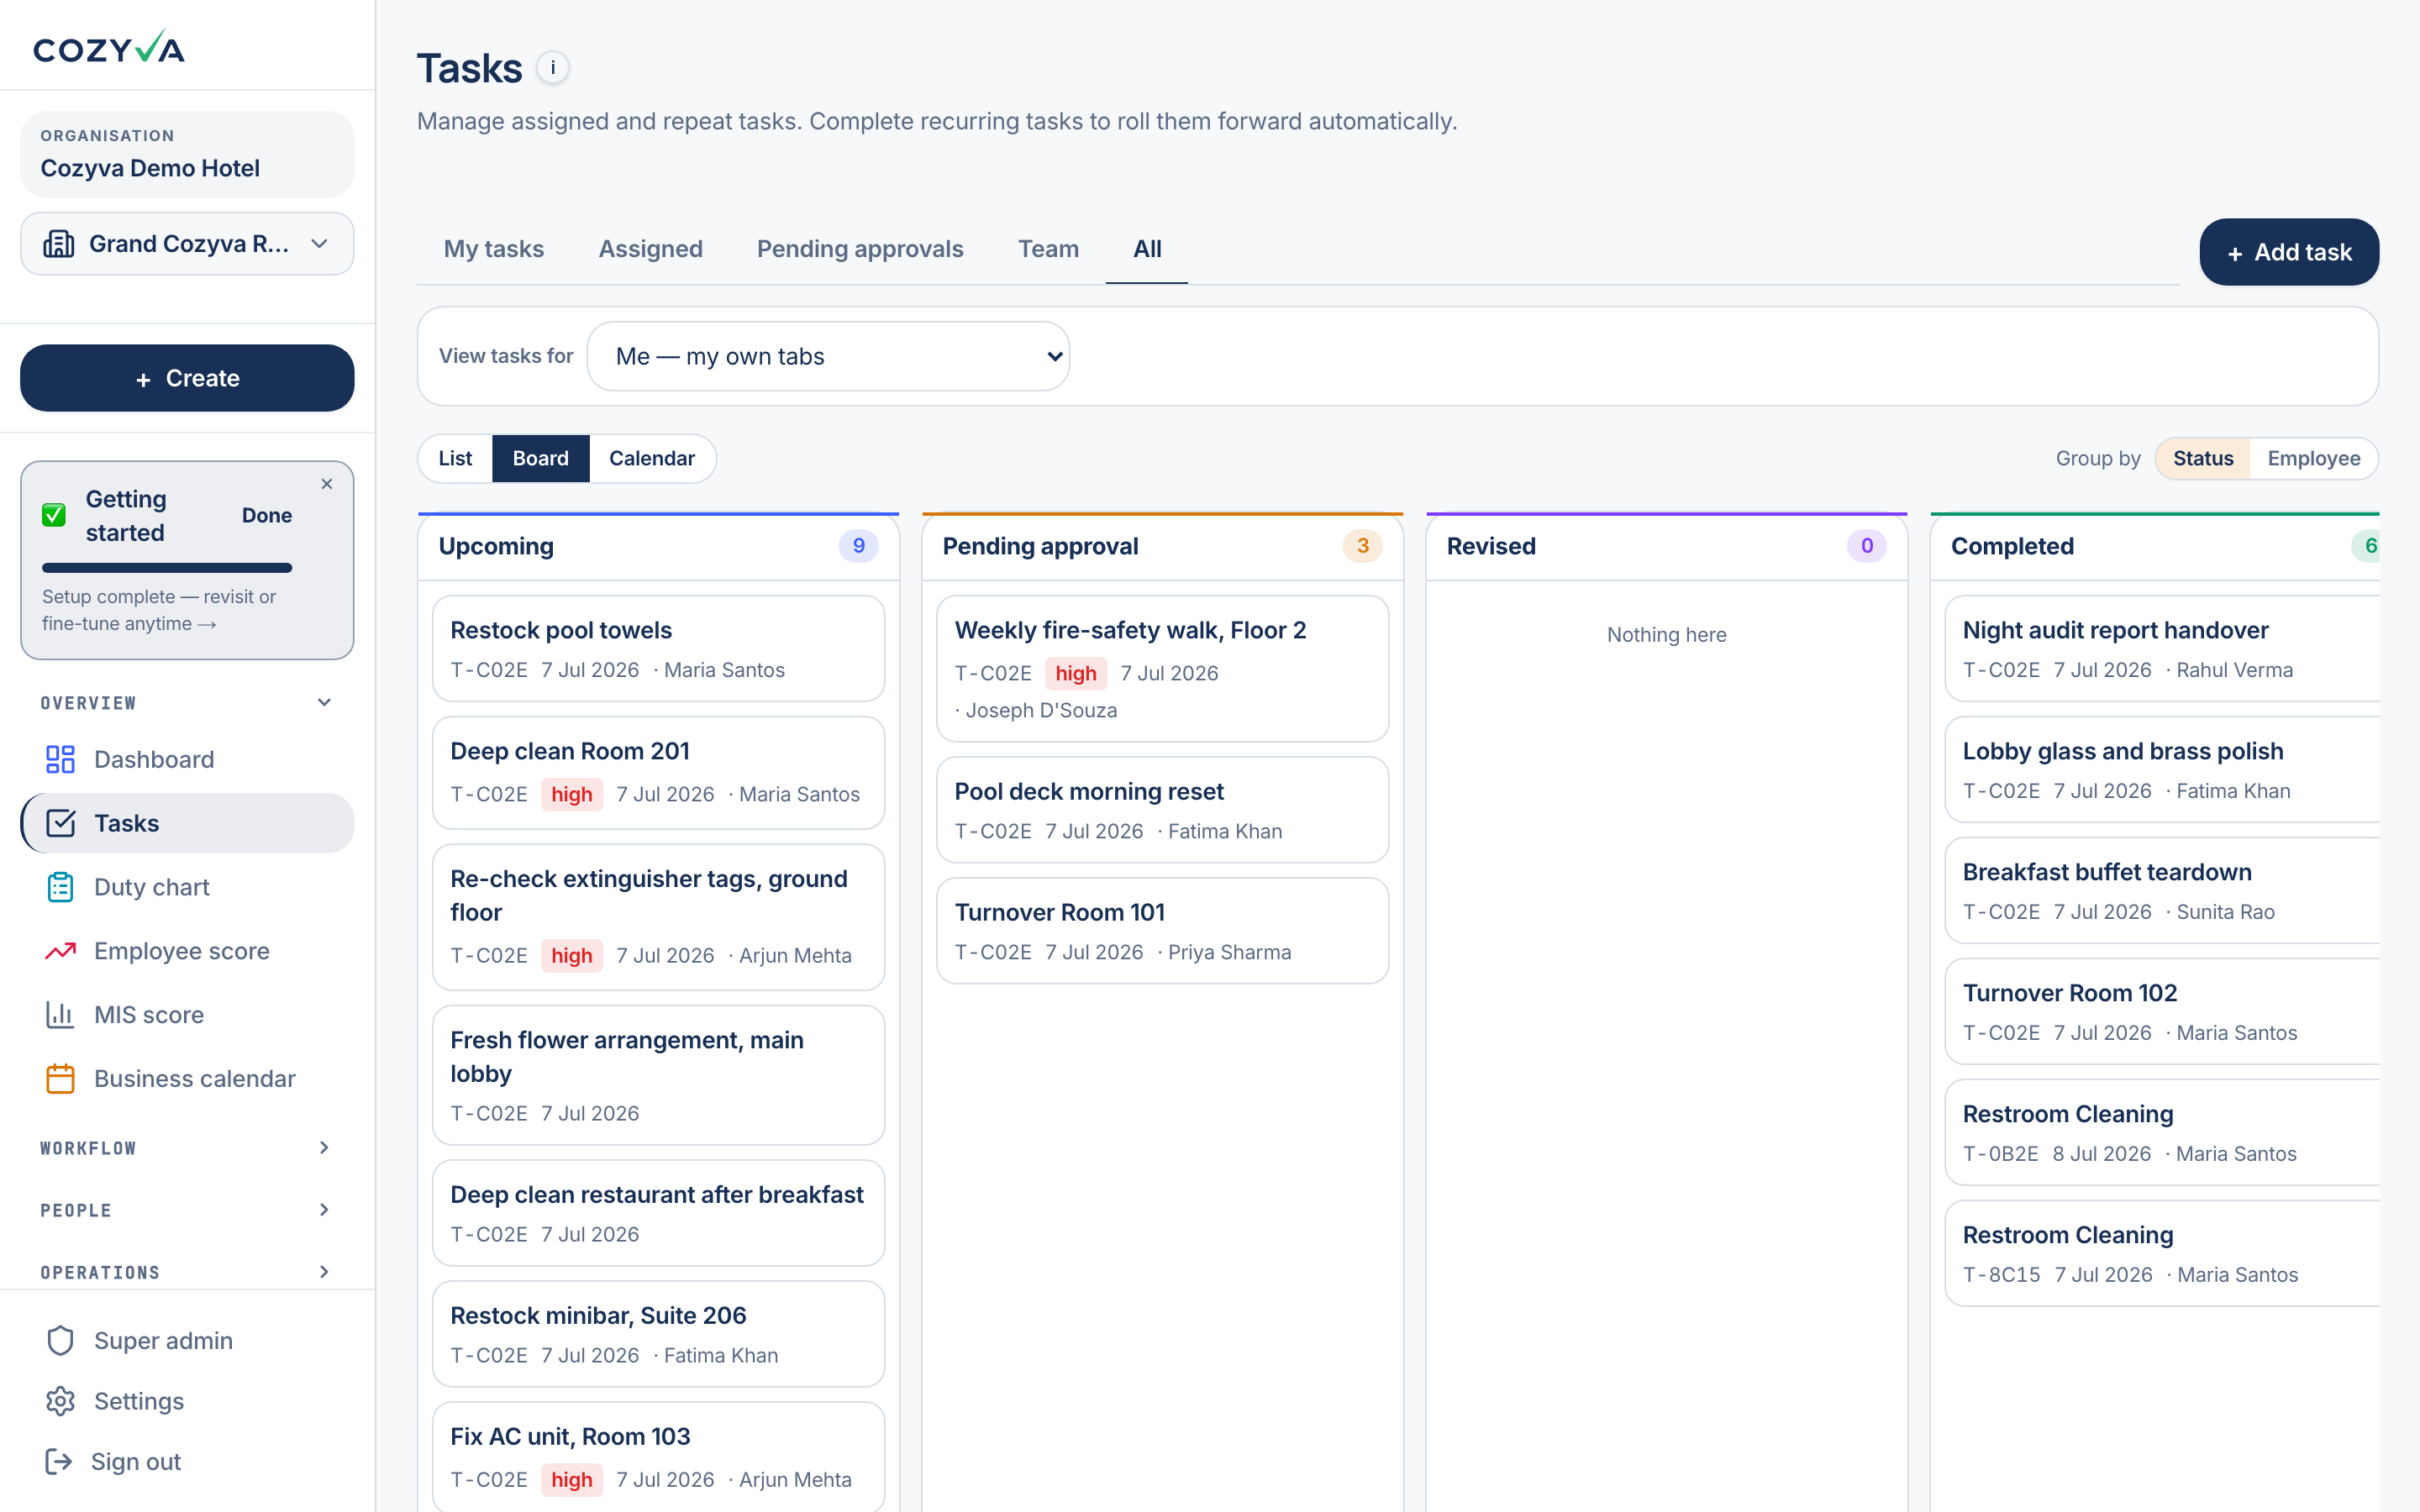Open the Tasks info icon
Image resolution: width=2420 pixels, height=1512 pixels.
point(553,68)
